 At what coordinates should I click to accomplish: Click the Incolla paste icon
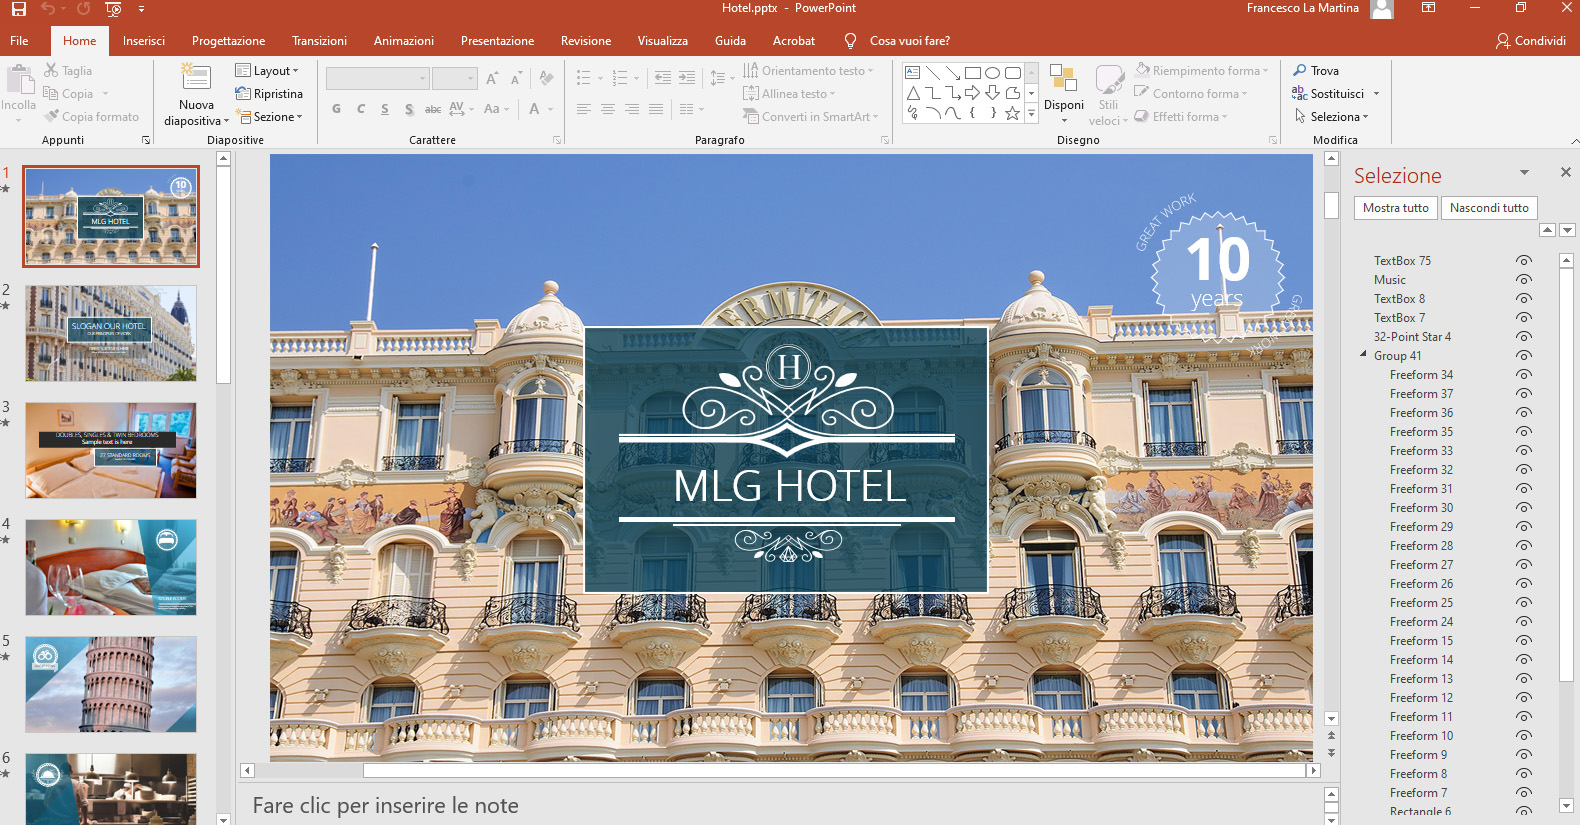tap(18, 80)
